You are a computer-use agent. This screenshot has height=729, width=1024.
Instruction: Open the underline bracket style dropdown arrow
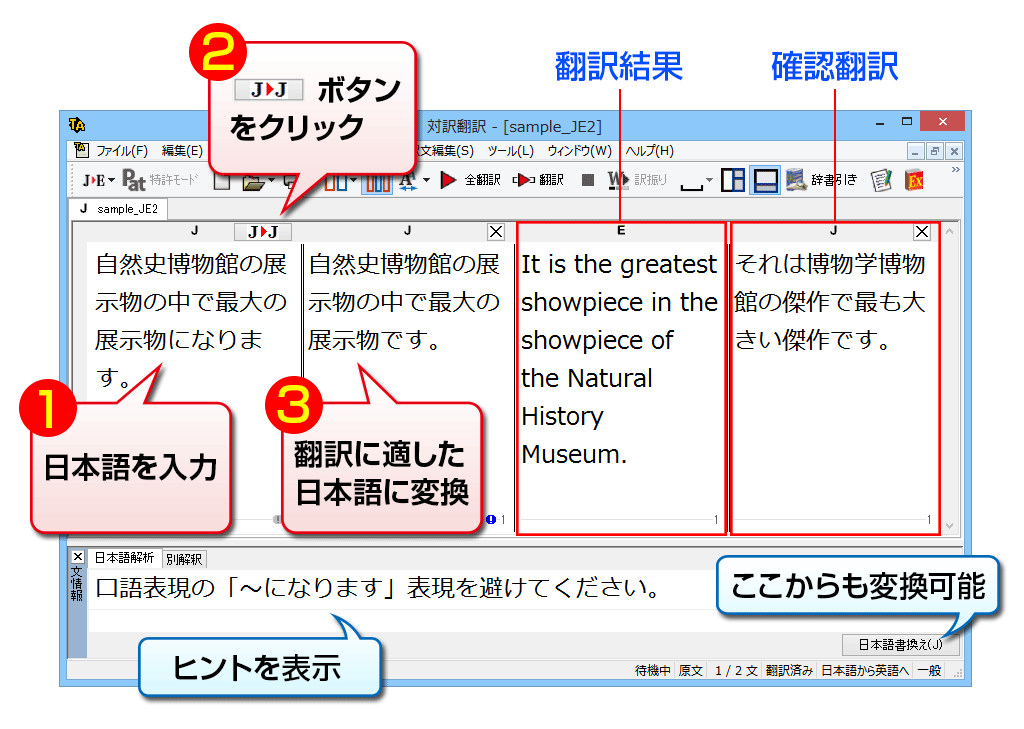(x=709, y=181)
